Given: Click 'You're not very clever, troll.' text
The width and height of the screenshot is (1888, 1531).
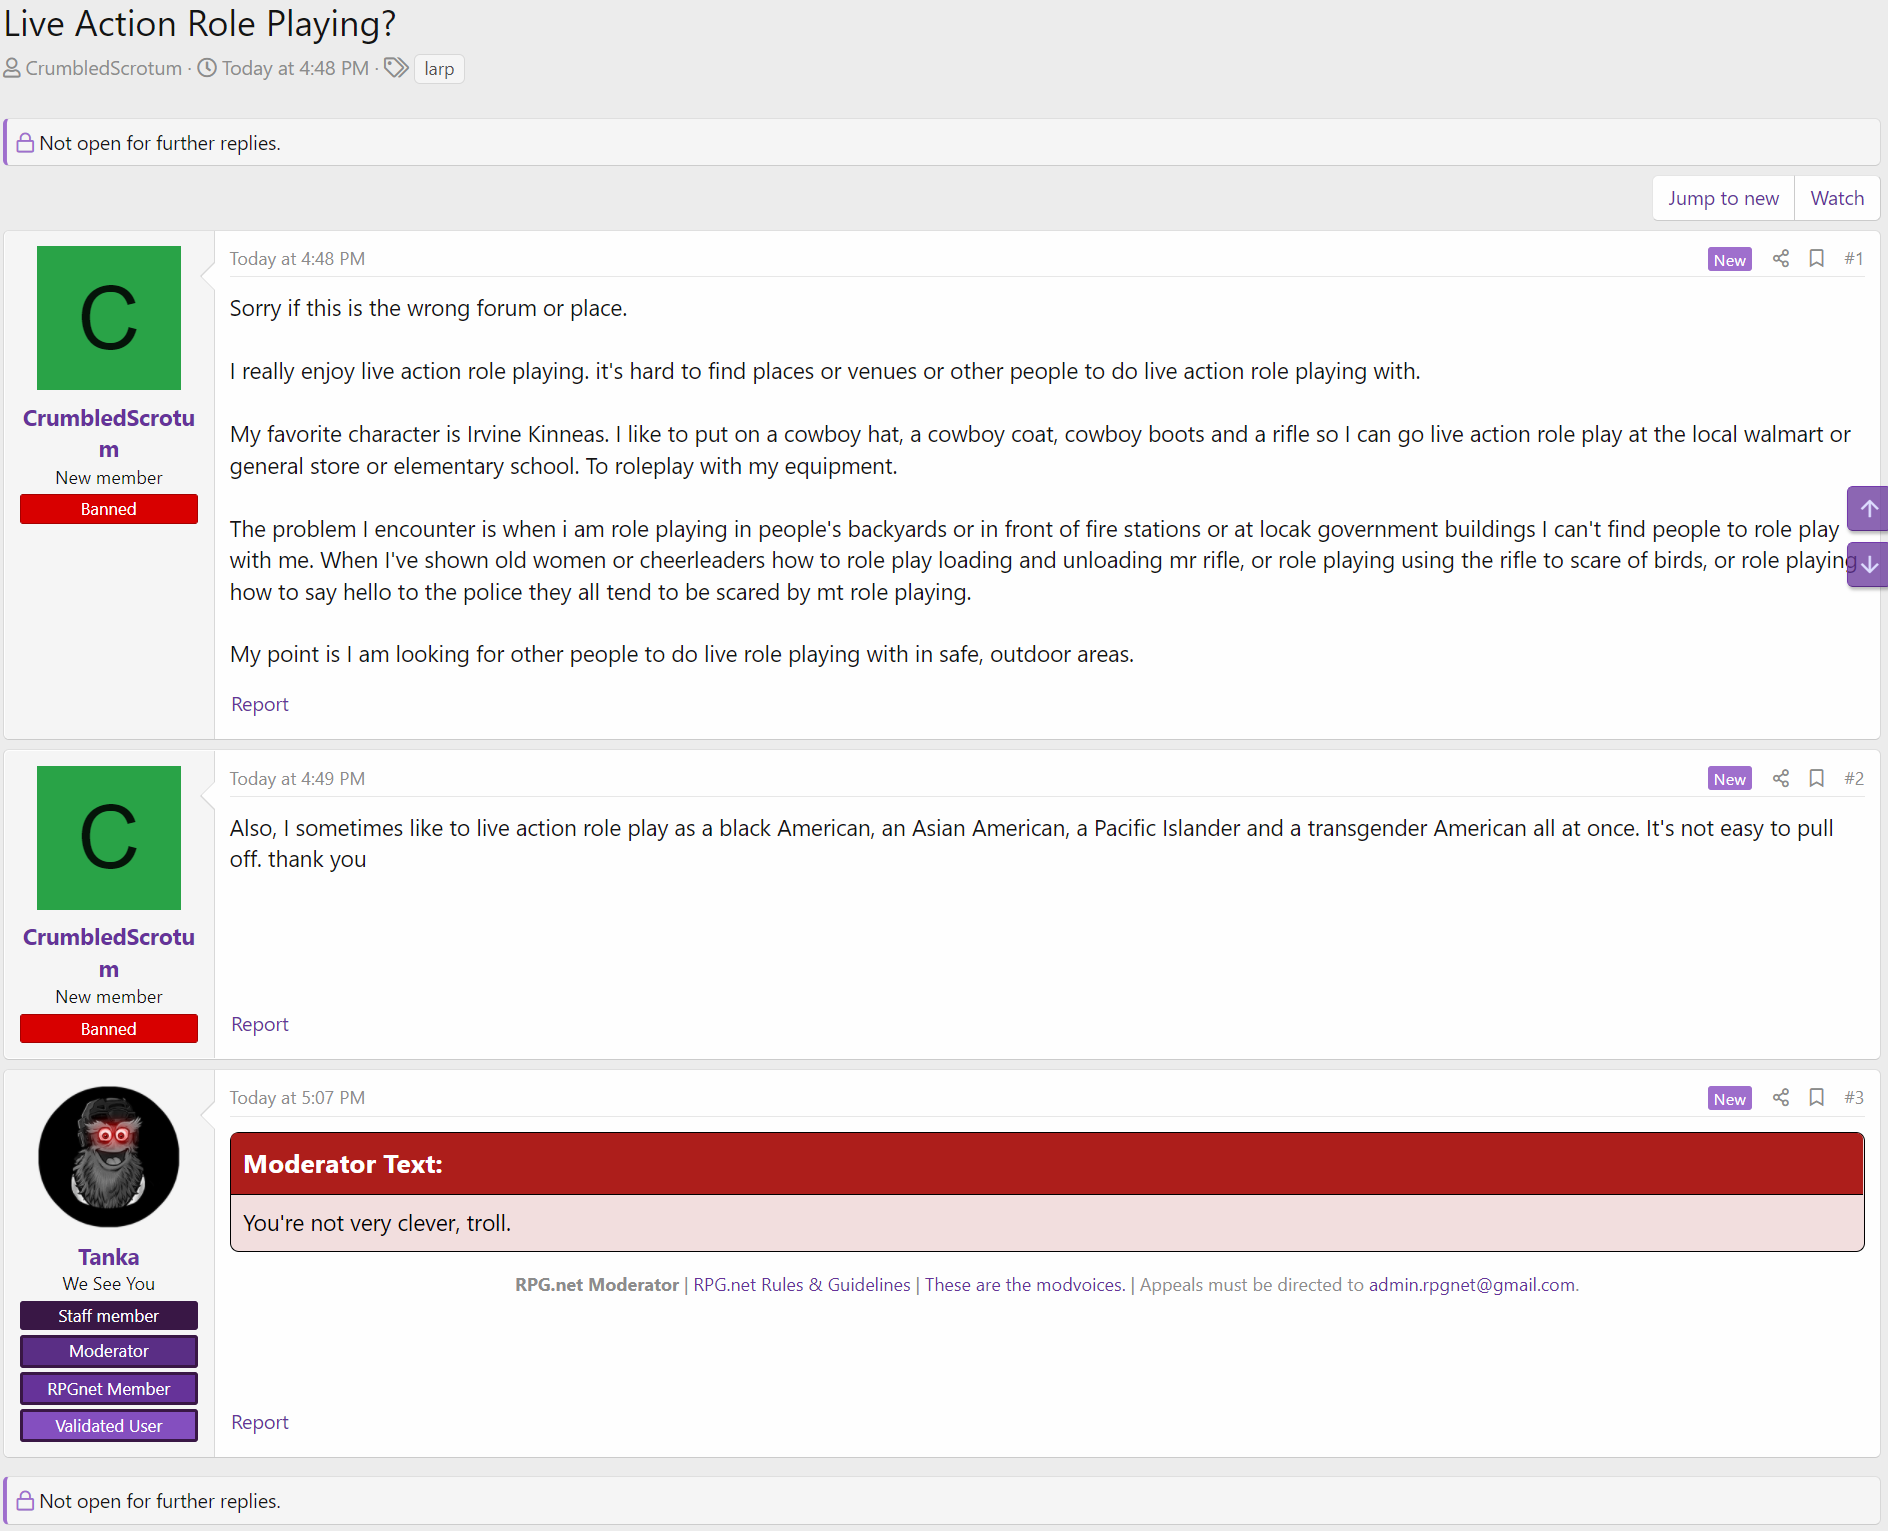Looking at the screenshot, I should pos(377,1223).
